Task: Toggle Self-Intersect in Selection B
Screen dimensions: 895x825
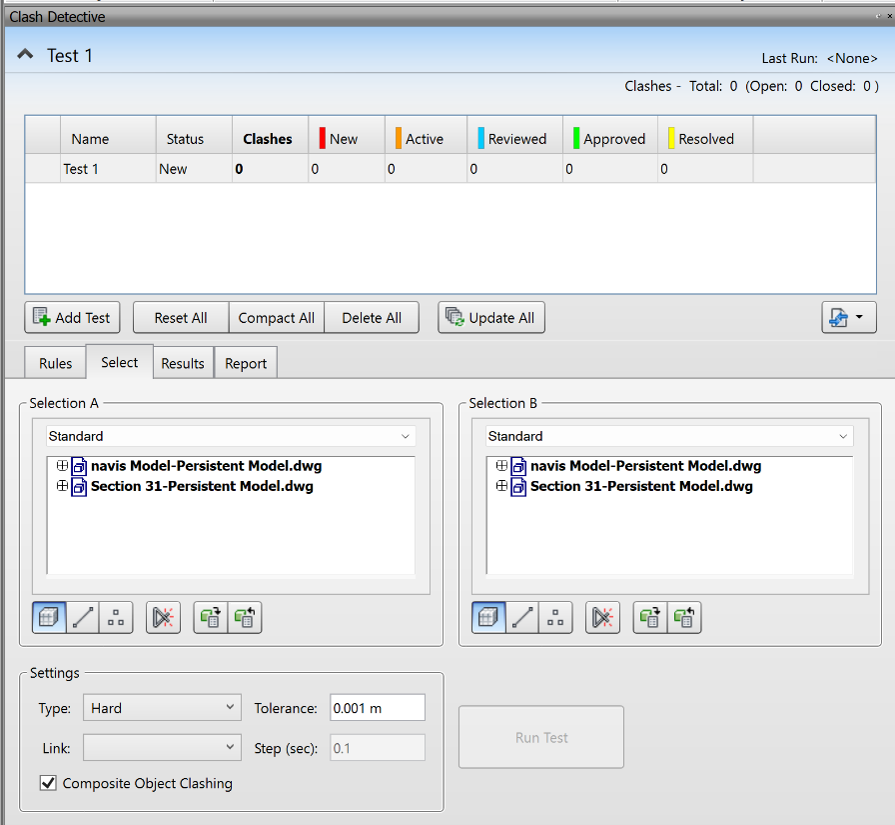Action: tap(603, 617)
